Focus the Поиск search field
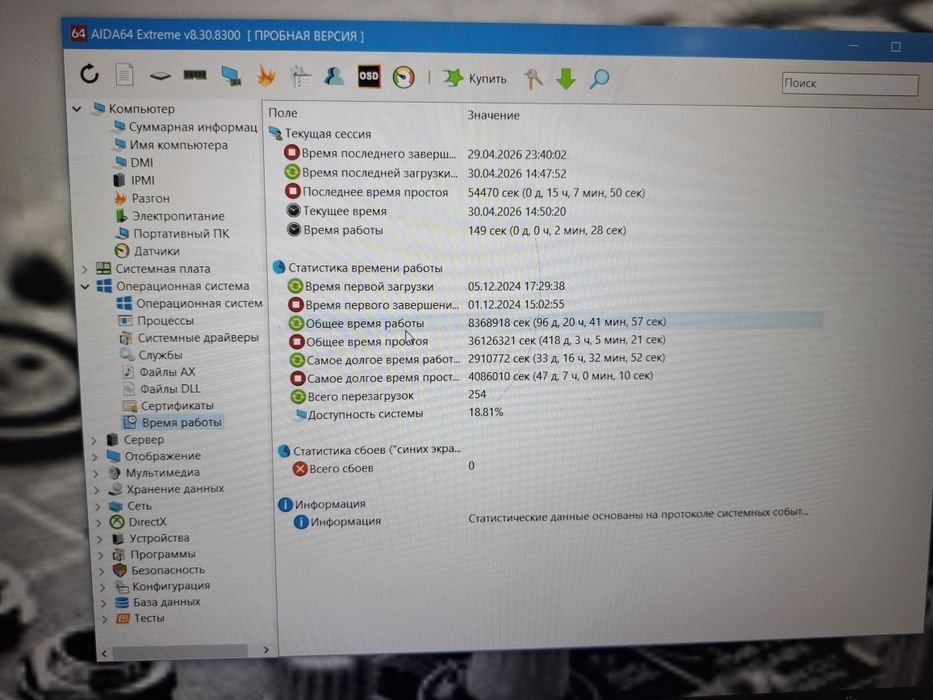 click(850, 83)
